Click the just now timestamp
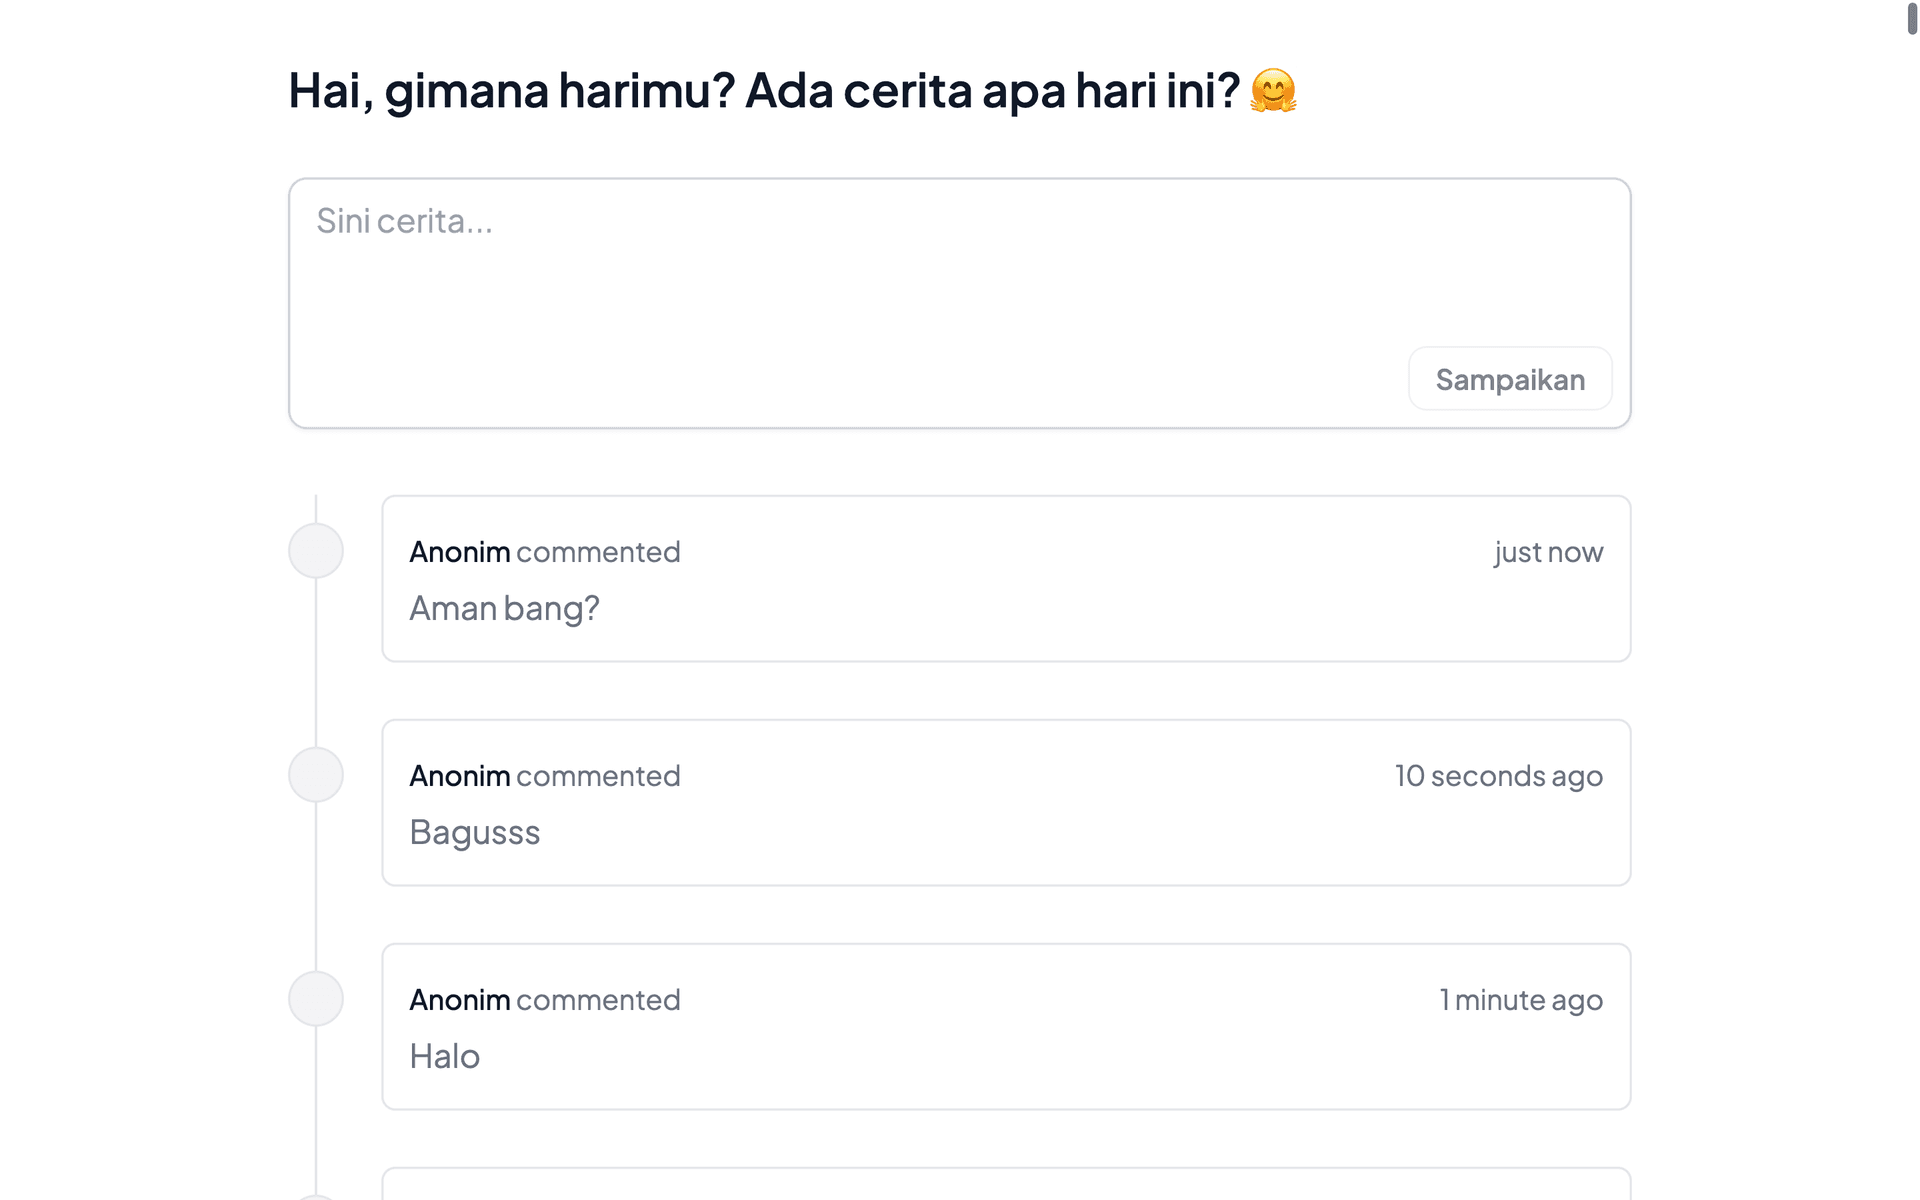 tap(1548, 551)
